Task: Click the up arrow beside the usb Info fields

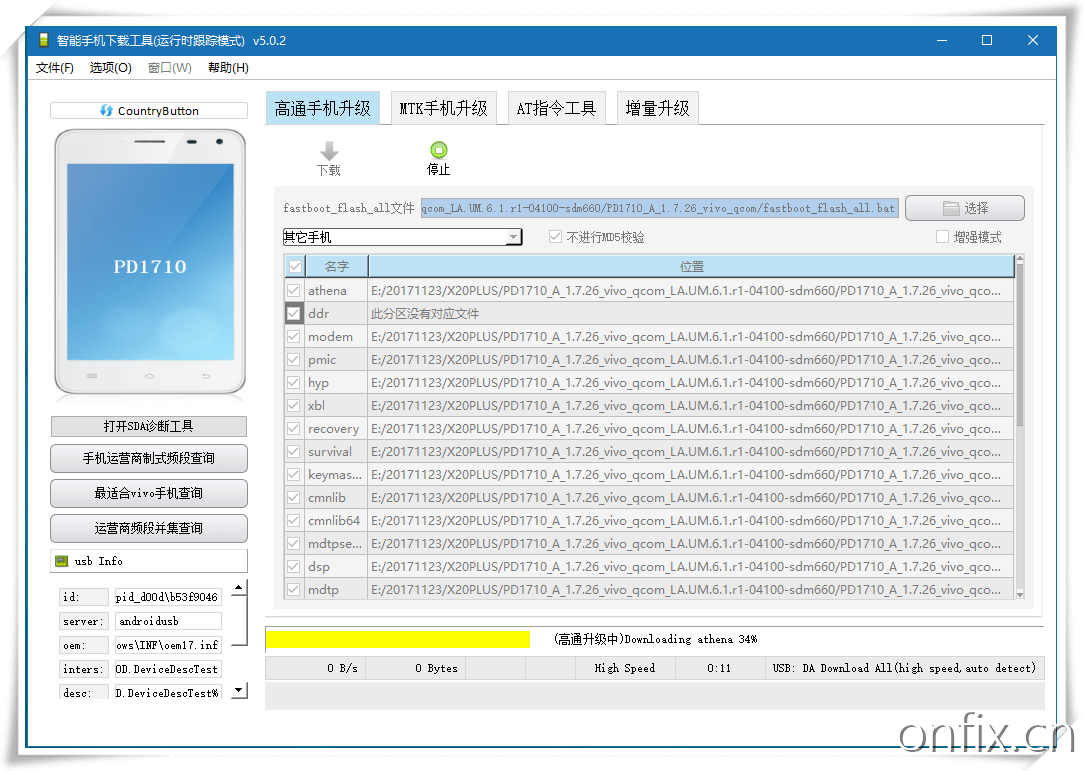Action: 237,588
